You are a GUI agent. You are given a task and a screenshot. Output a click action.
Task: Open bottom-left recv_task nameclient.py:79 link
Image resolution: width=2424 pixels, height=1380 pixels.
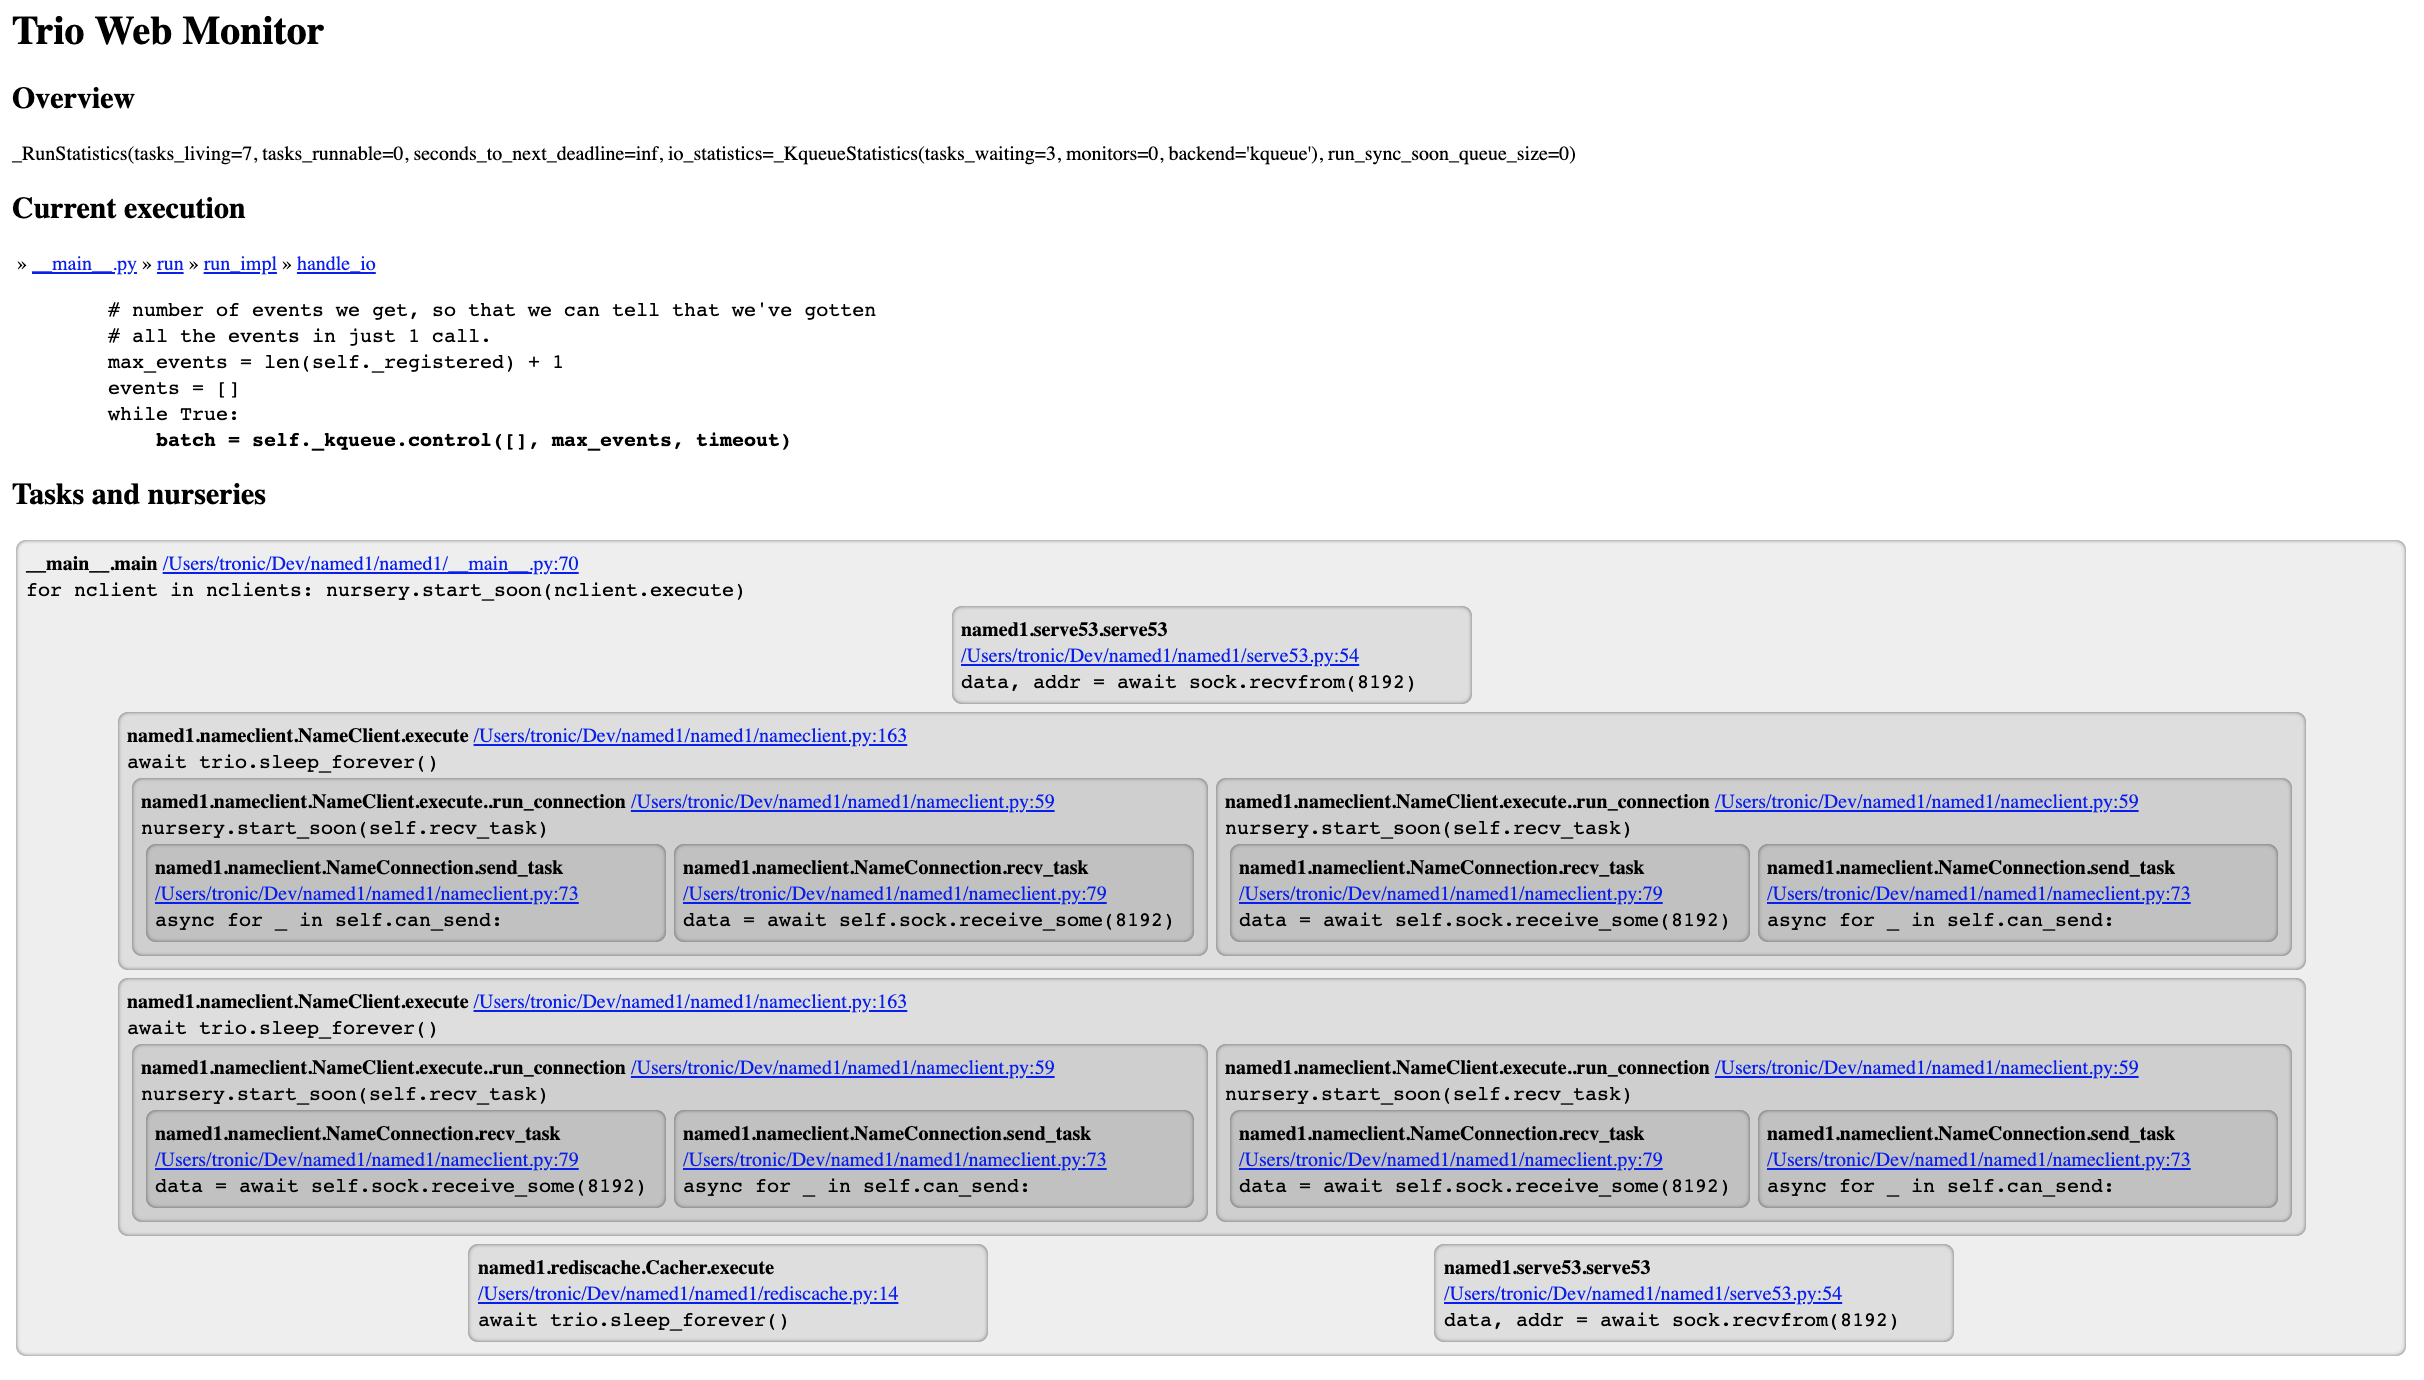pos(366,1160)
